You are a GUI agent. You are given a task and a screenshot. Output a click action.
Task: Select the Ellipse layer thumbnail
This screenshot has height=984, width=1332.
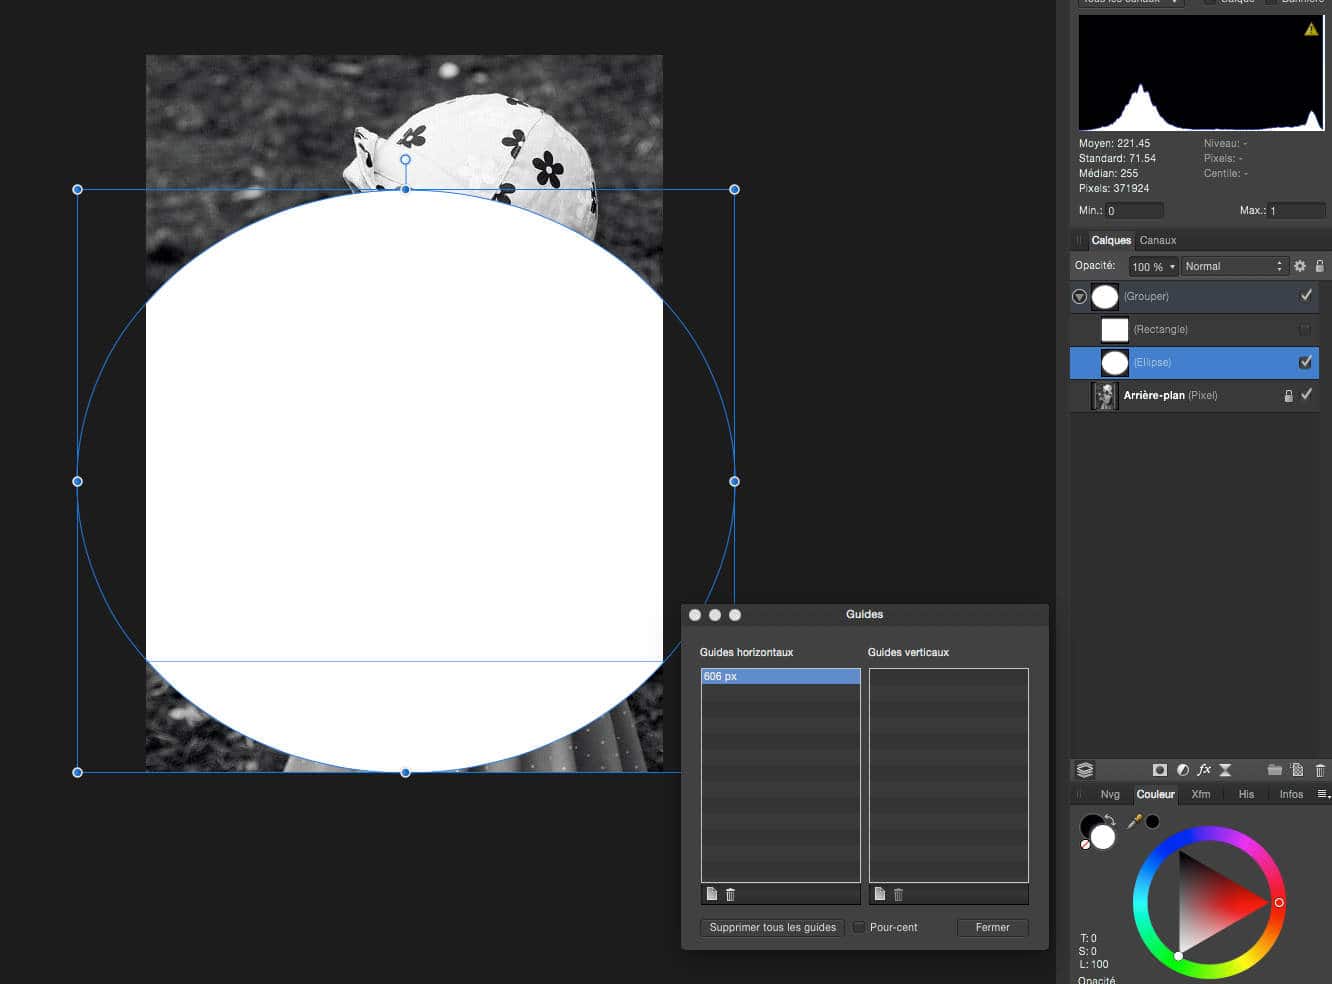[x=1114, y=362]
